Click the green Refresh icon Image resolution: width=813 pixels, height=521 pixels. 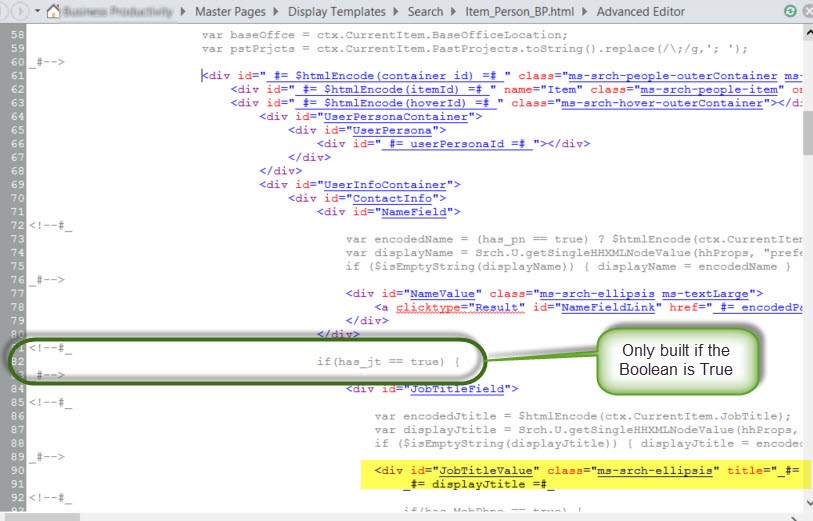tap(791, 12)
